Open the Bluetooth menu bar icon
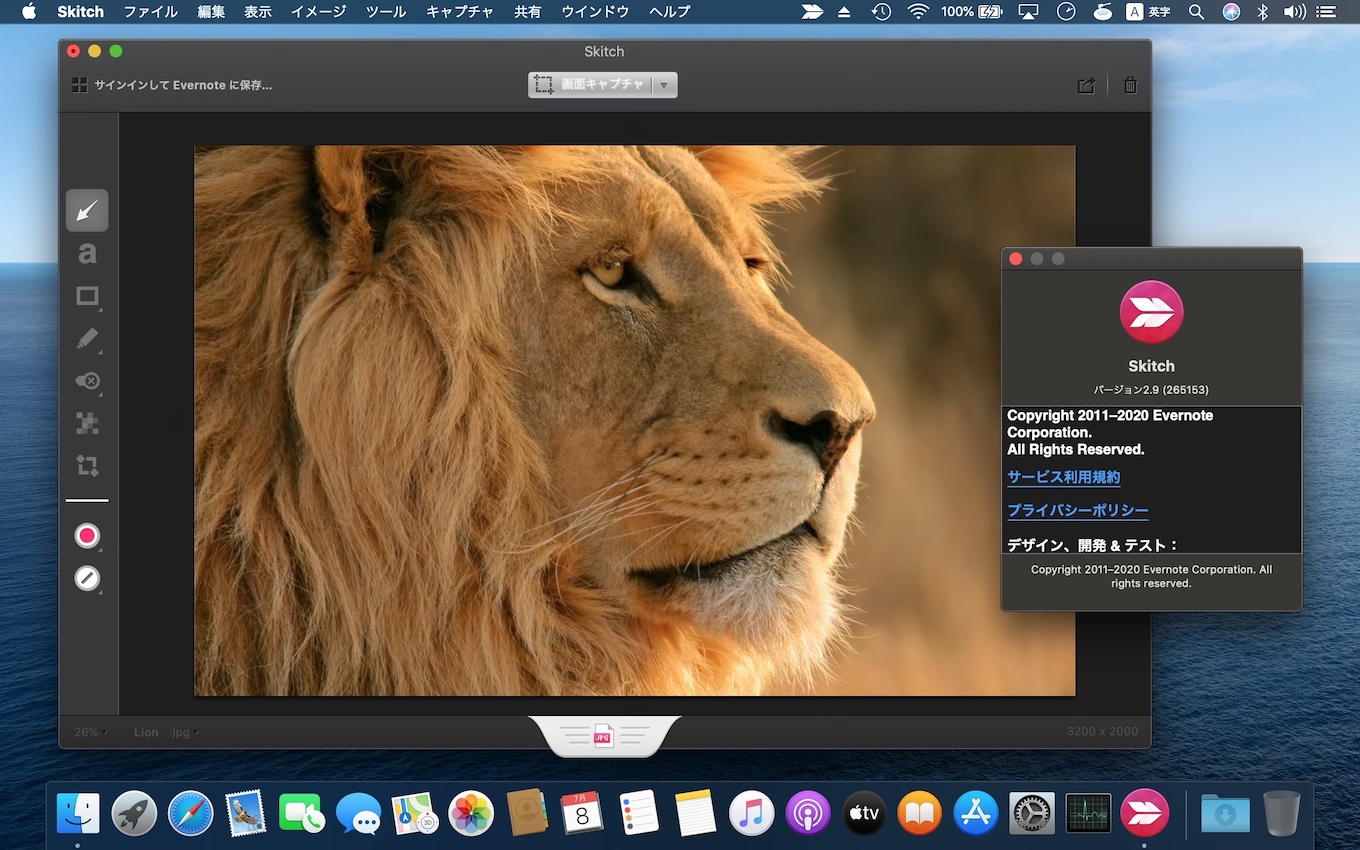1360x850 pixels. pyautogui.click(x=1263, y=12)
